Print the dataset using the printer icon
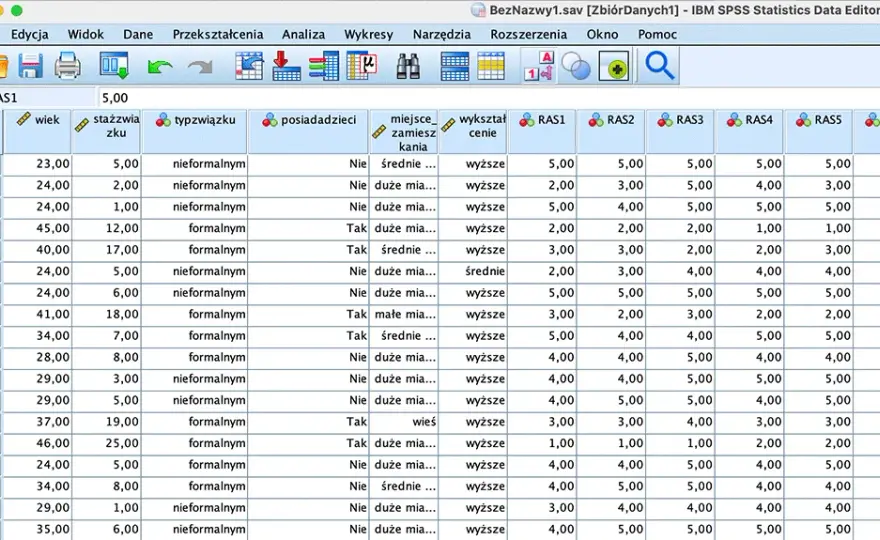This screenshot has height=540, width=880. point(67,66)
